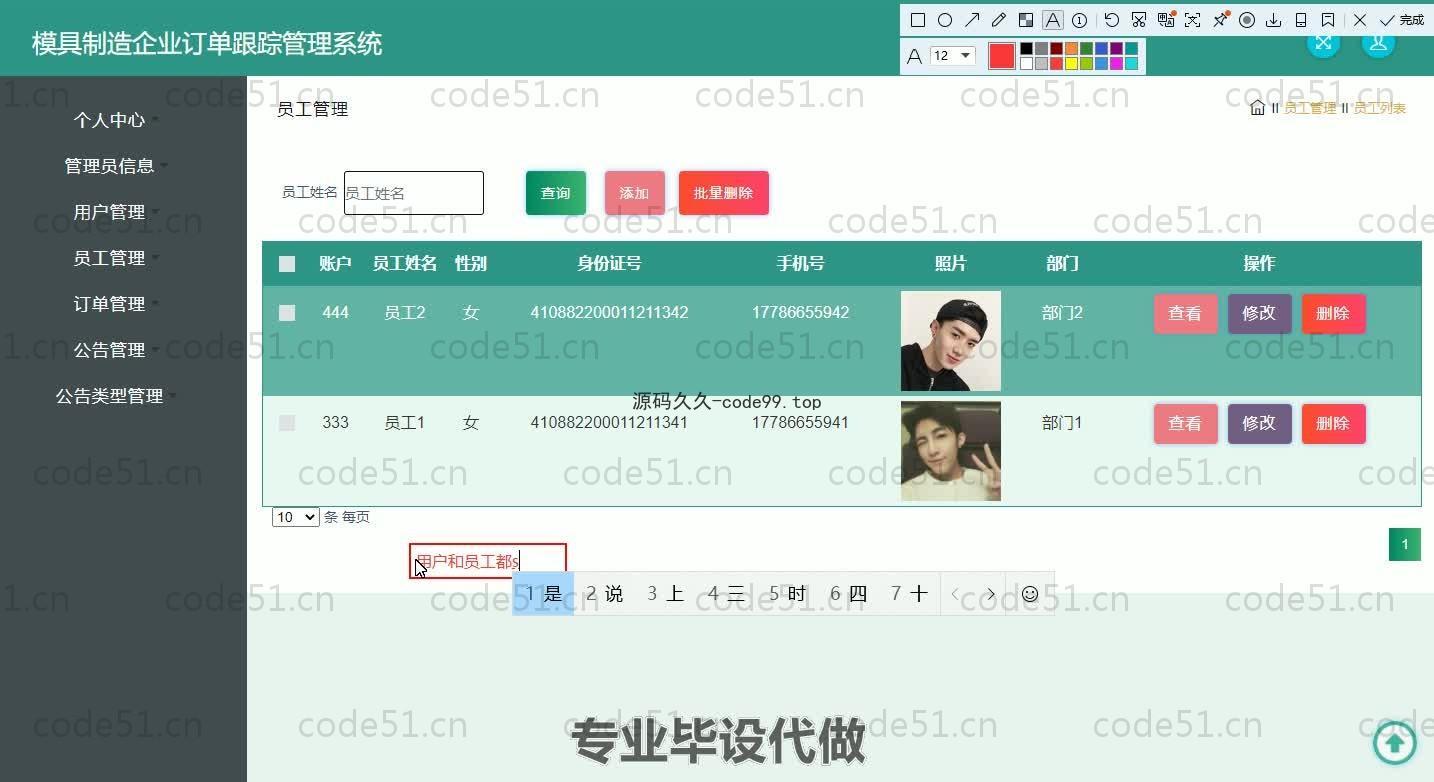Viewport: 1434px width, 782px height.
Task: Click the 查询 search button
Action: pos(555,193)
